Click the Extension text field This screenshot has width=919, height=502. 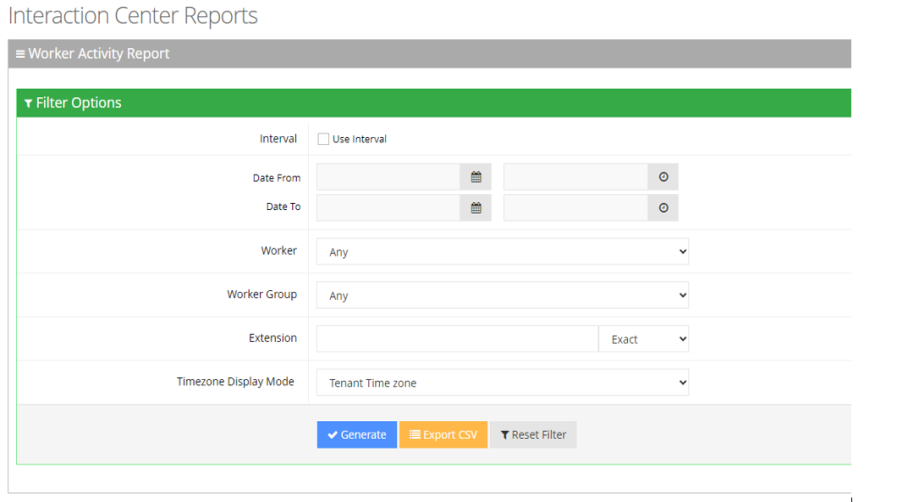tap(457, 339)
